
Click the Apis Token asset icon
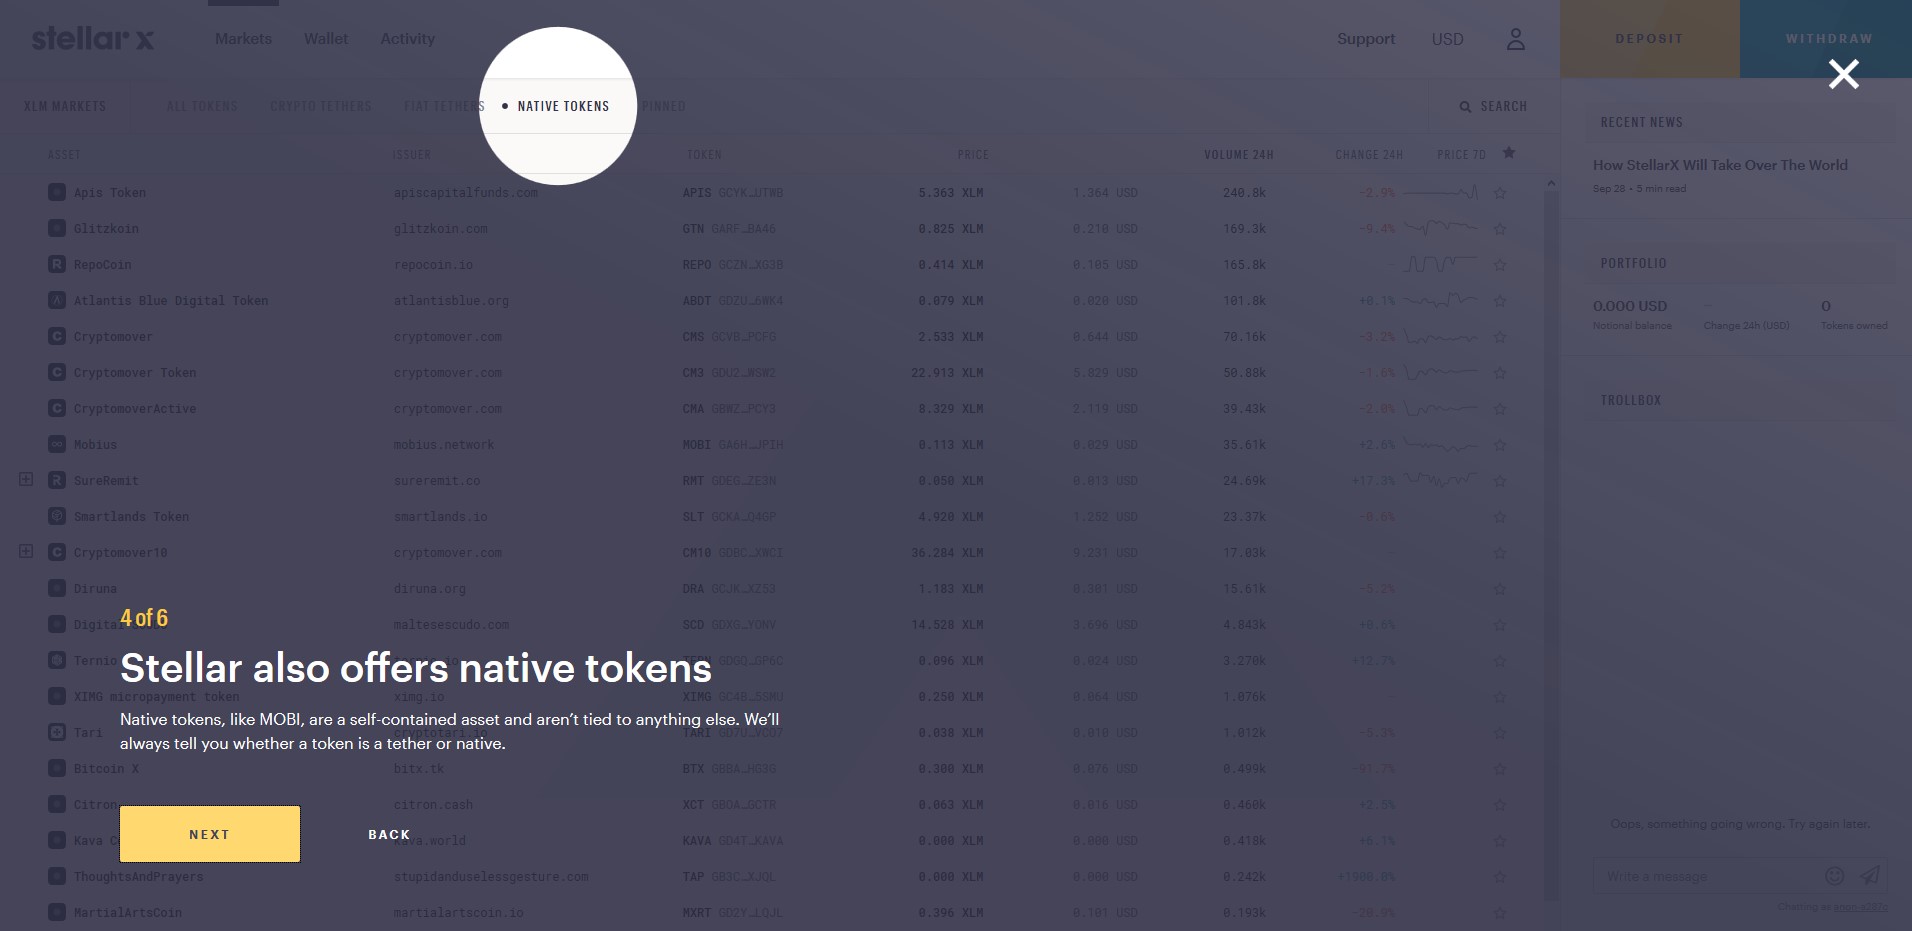point(57,192)
